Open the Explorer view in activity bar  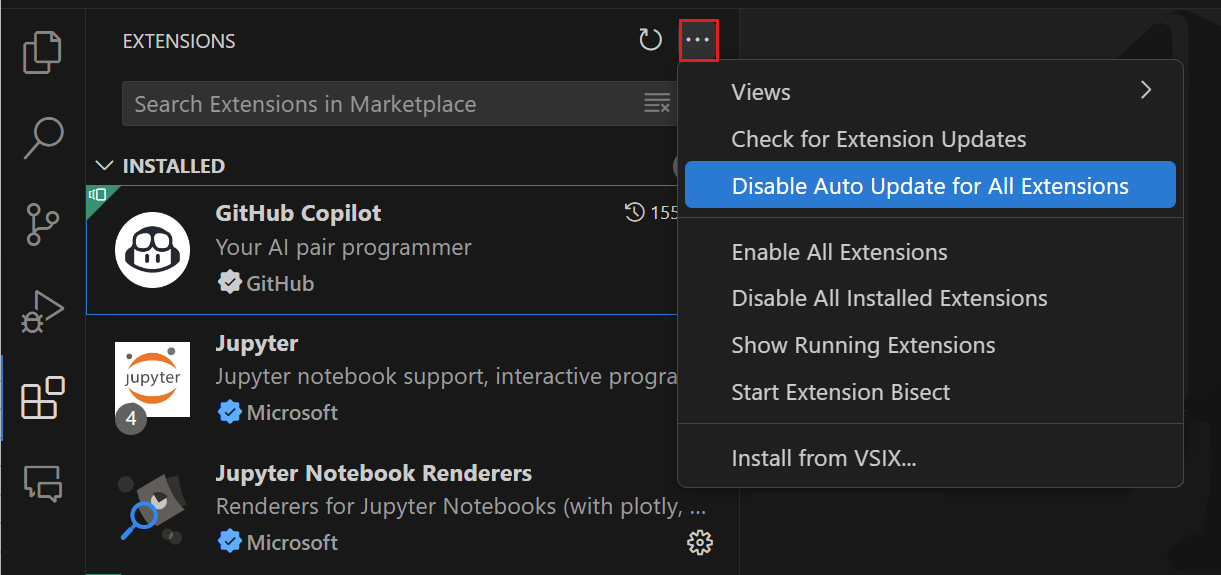pyautogui.click(x=42, y=52)
